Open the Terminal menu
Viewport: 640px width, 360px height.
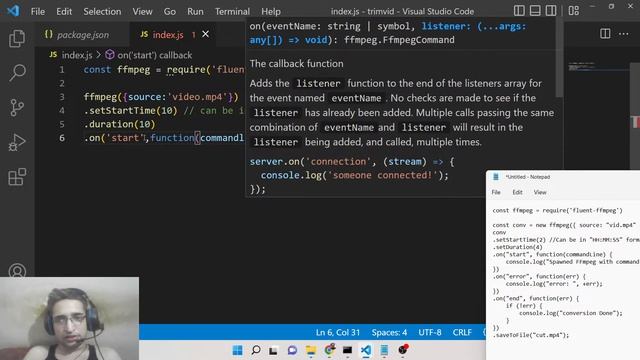point(232,11)
